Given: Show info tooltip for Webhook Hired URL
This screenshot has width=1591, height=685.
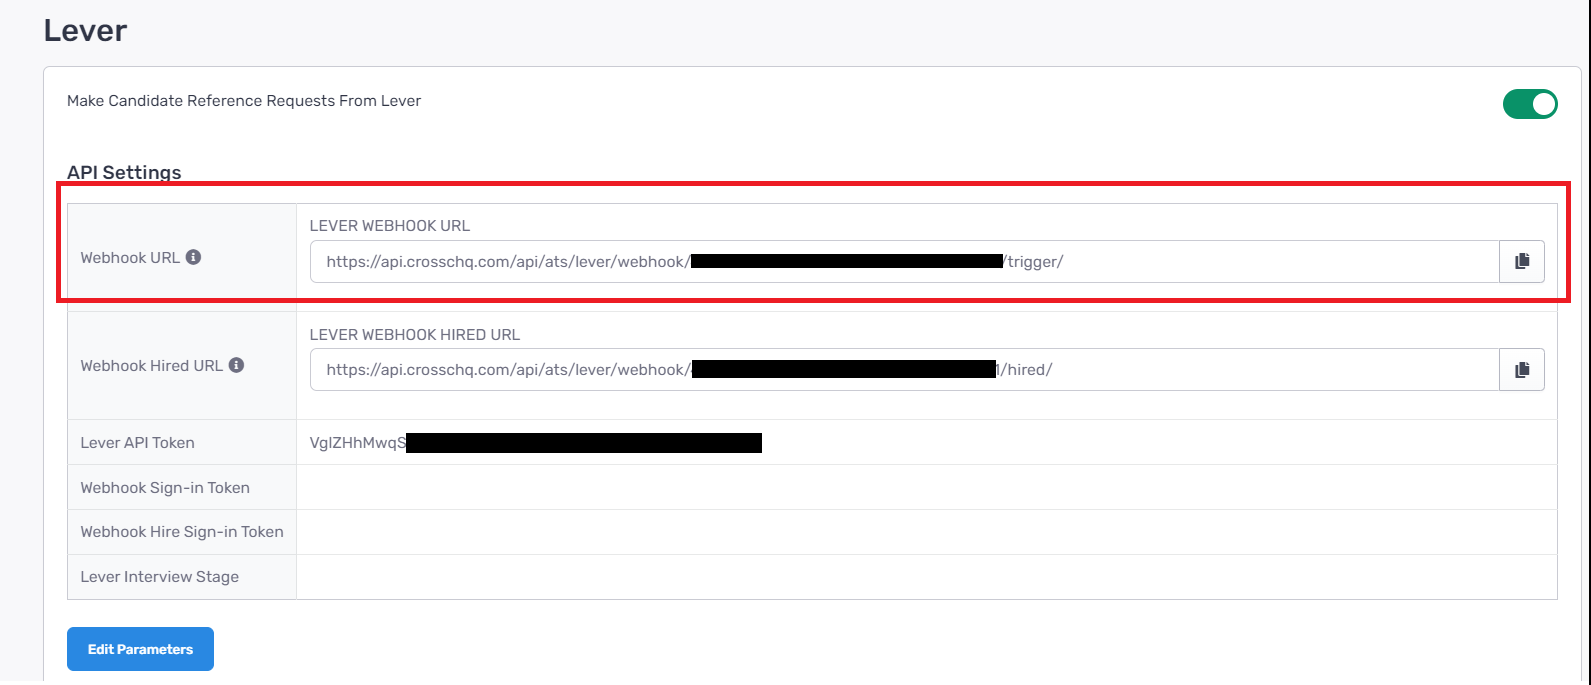Looking at the screenshot, I should pos(236,365).
